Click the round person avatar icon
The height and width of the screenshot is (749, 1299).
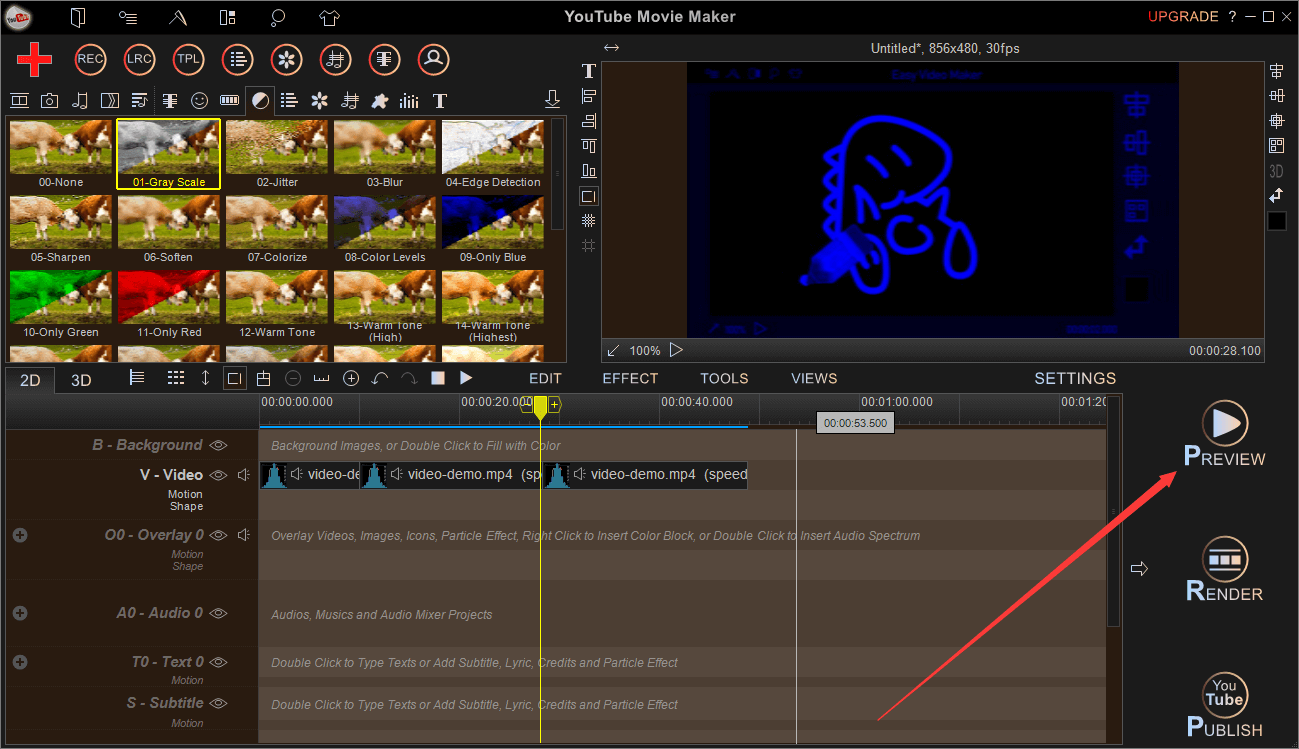[x=433, y=60]
